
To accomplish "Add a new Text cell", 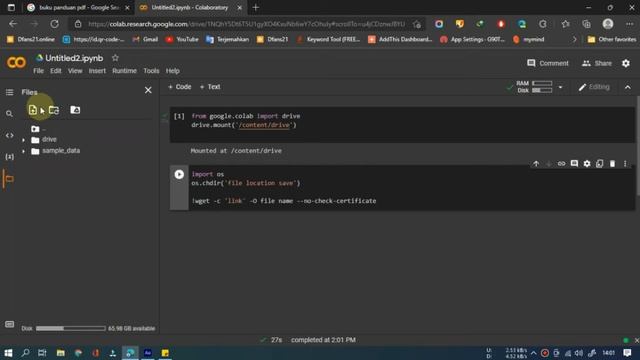I will coord(210,87).
